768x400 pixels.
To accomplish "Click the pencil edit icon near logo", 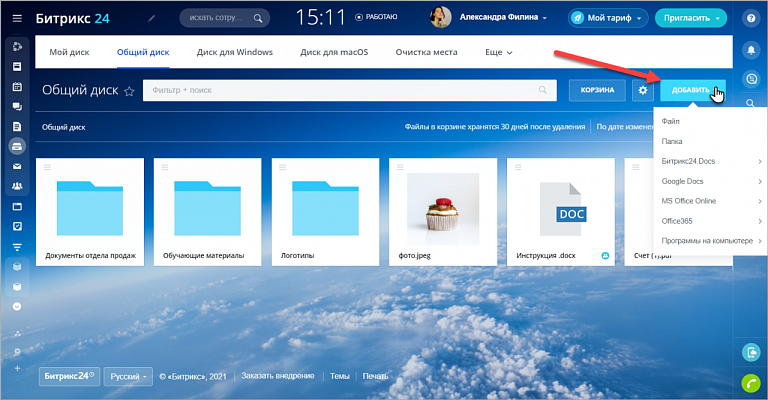I will click(x=152, y=18).
